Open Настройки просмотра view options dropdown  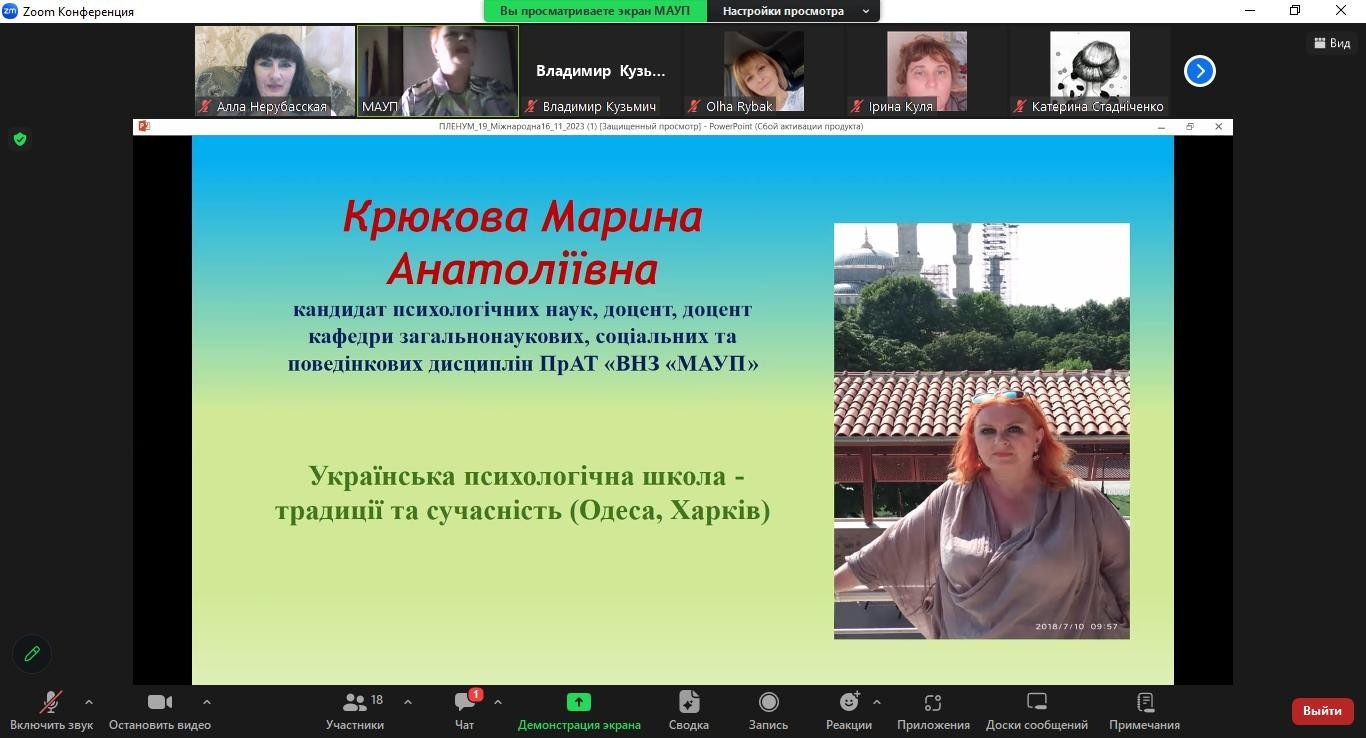coord(795,11)
